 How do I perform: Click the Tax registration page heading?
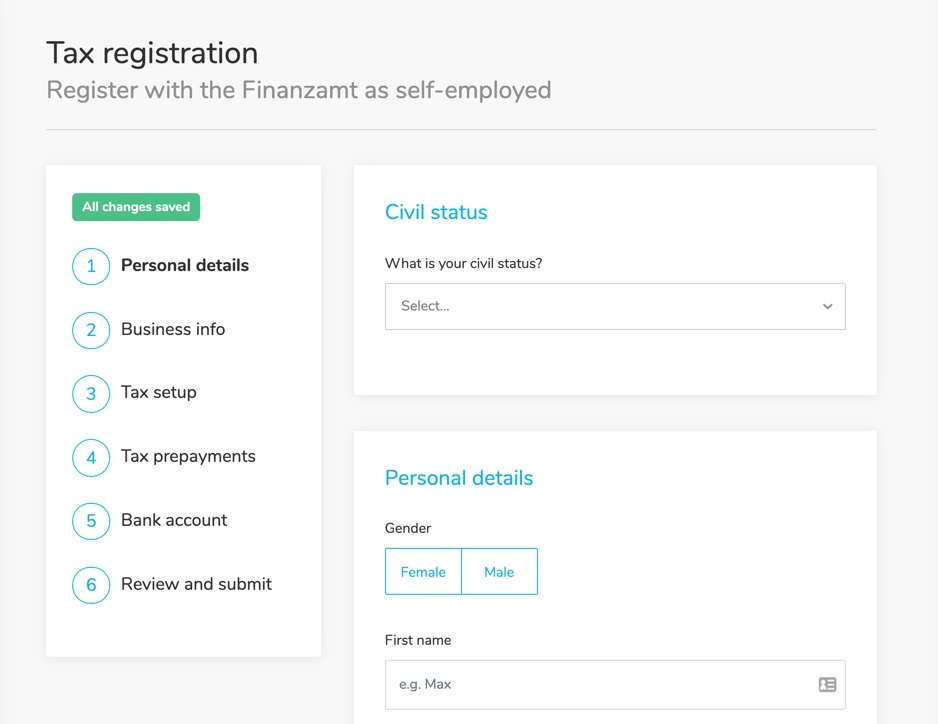click(x=152, y=53)
